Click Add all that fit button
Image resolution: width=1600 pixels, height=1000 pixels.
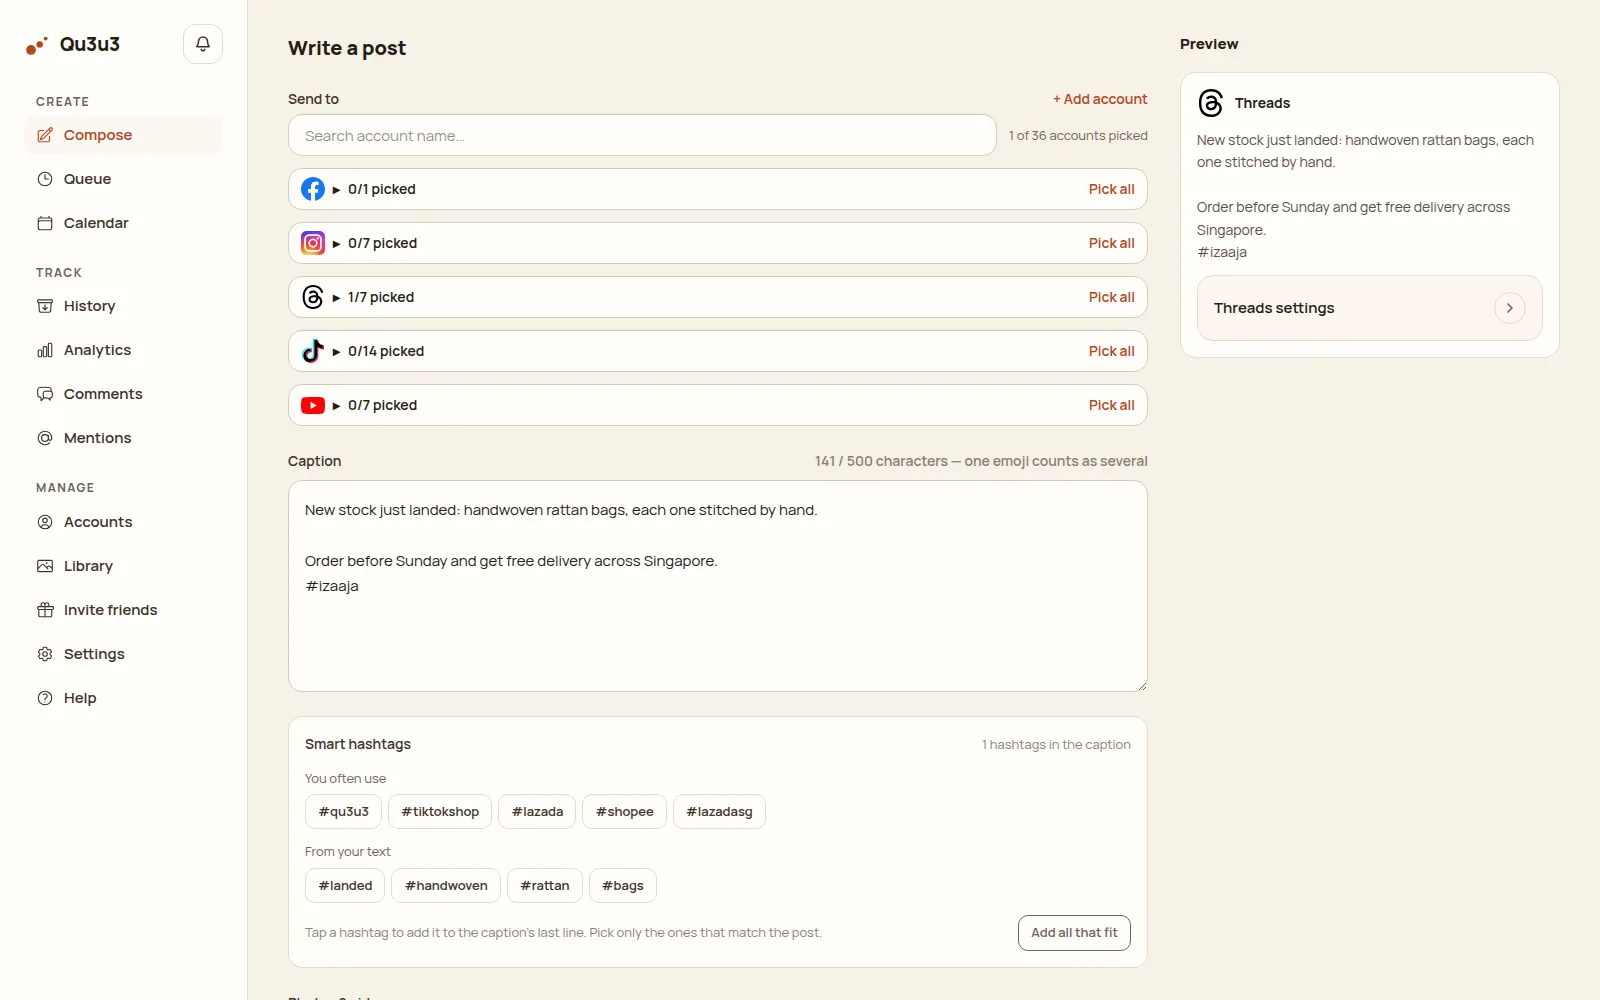(x=1074, y=933)
